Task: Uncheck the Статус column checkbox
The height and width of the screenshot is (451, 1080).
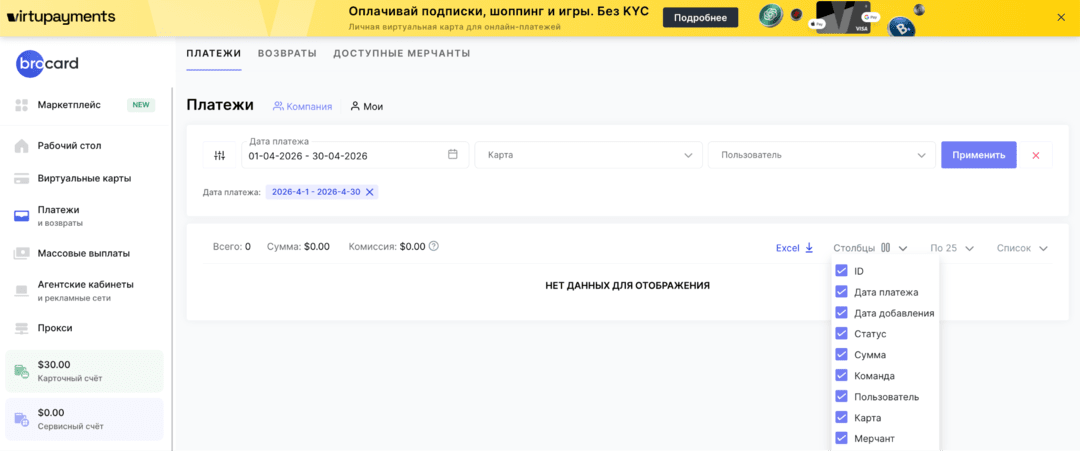Action: 841,333
